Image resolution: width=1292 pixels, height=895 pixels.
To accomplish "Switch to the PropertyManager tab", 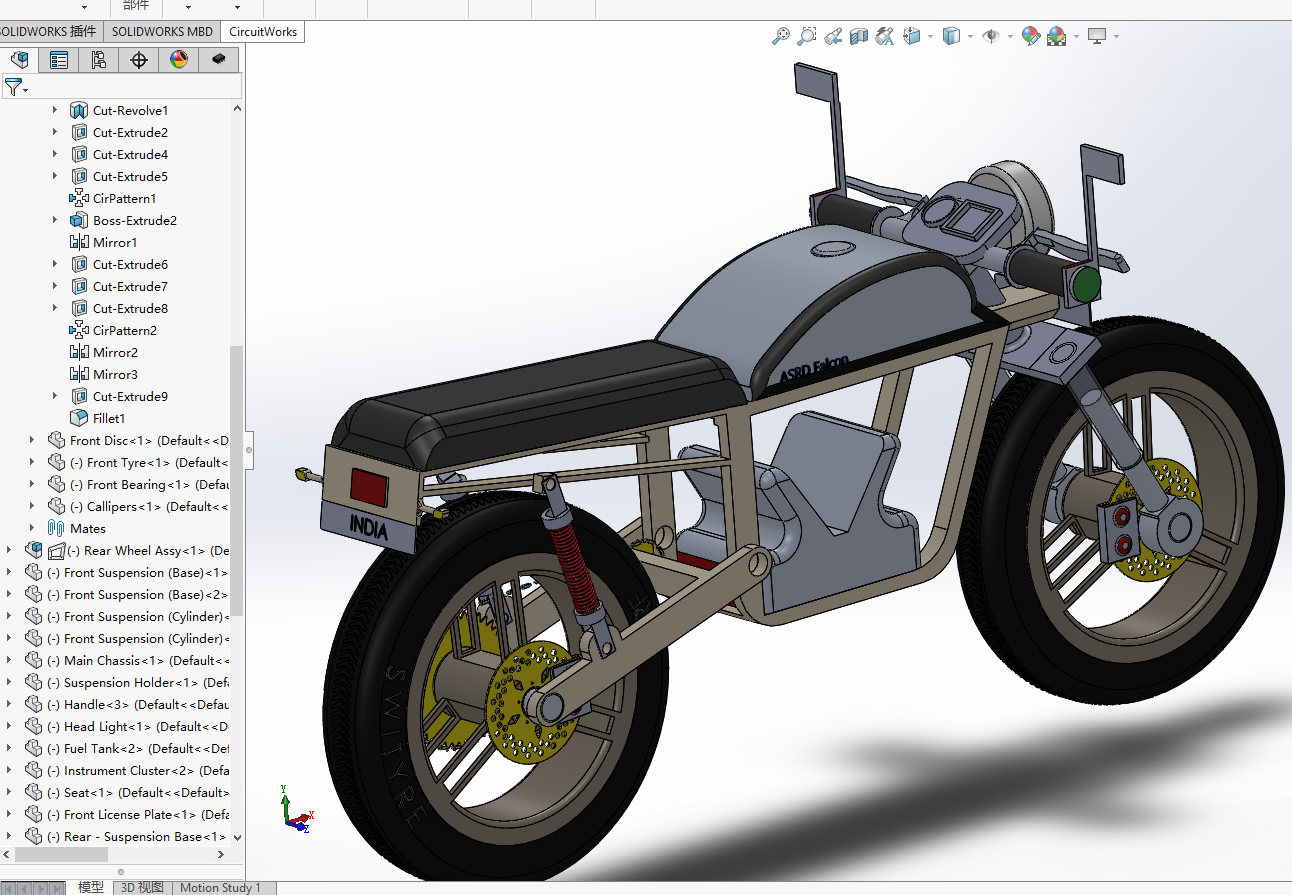I will pyautogui.click(x=59, y=60).
